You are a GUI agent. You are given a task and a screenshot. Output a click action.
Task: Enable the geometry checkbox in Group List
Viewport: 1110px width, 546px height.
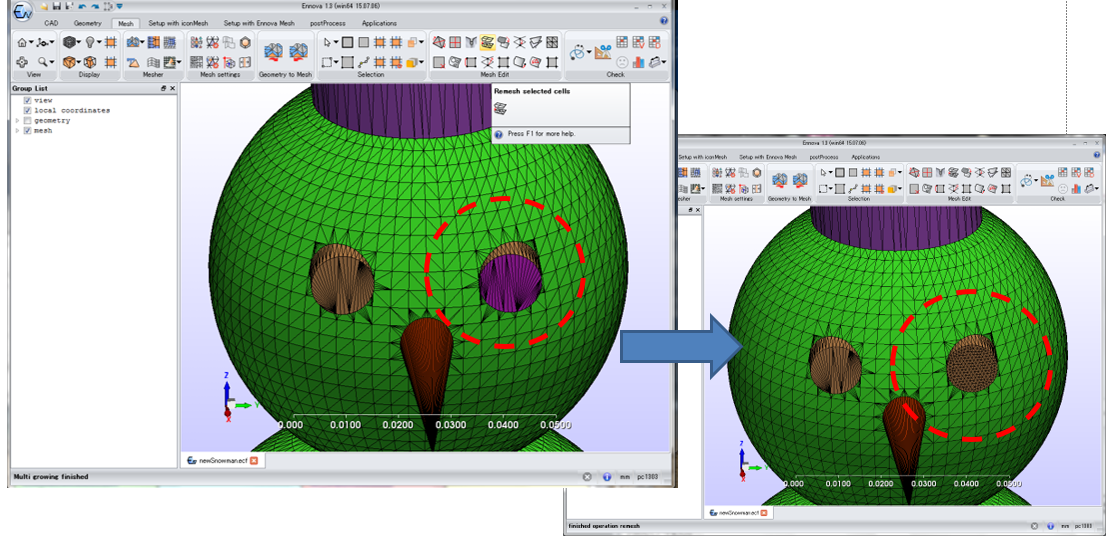pyautogui.click(x=28, y=120)
